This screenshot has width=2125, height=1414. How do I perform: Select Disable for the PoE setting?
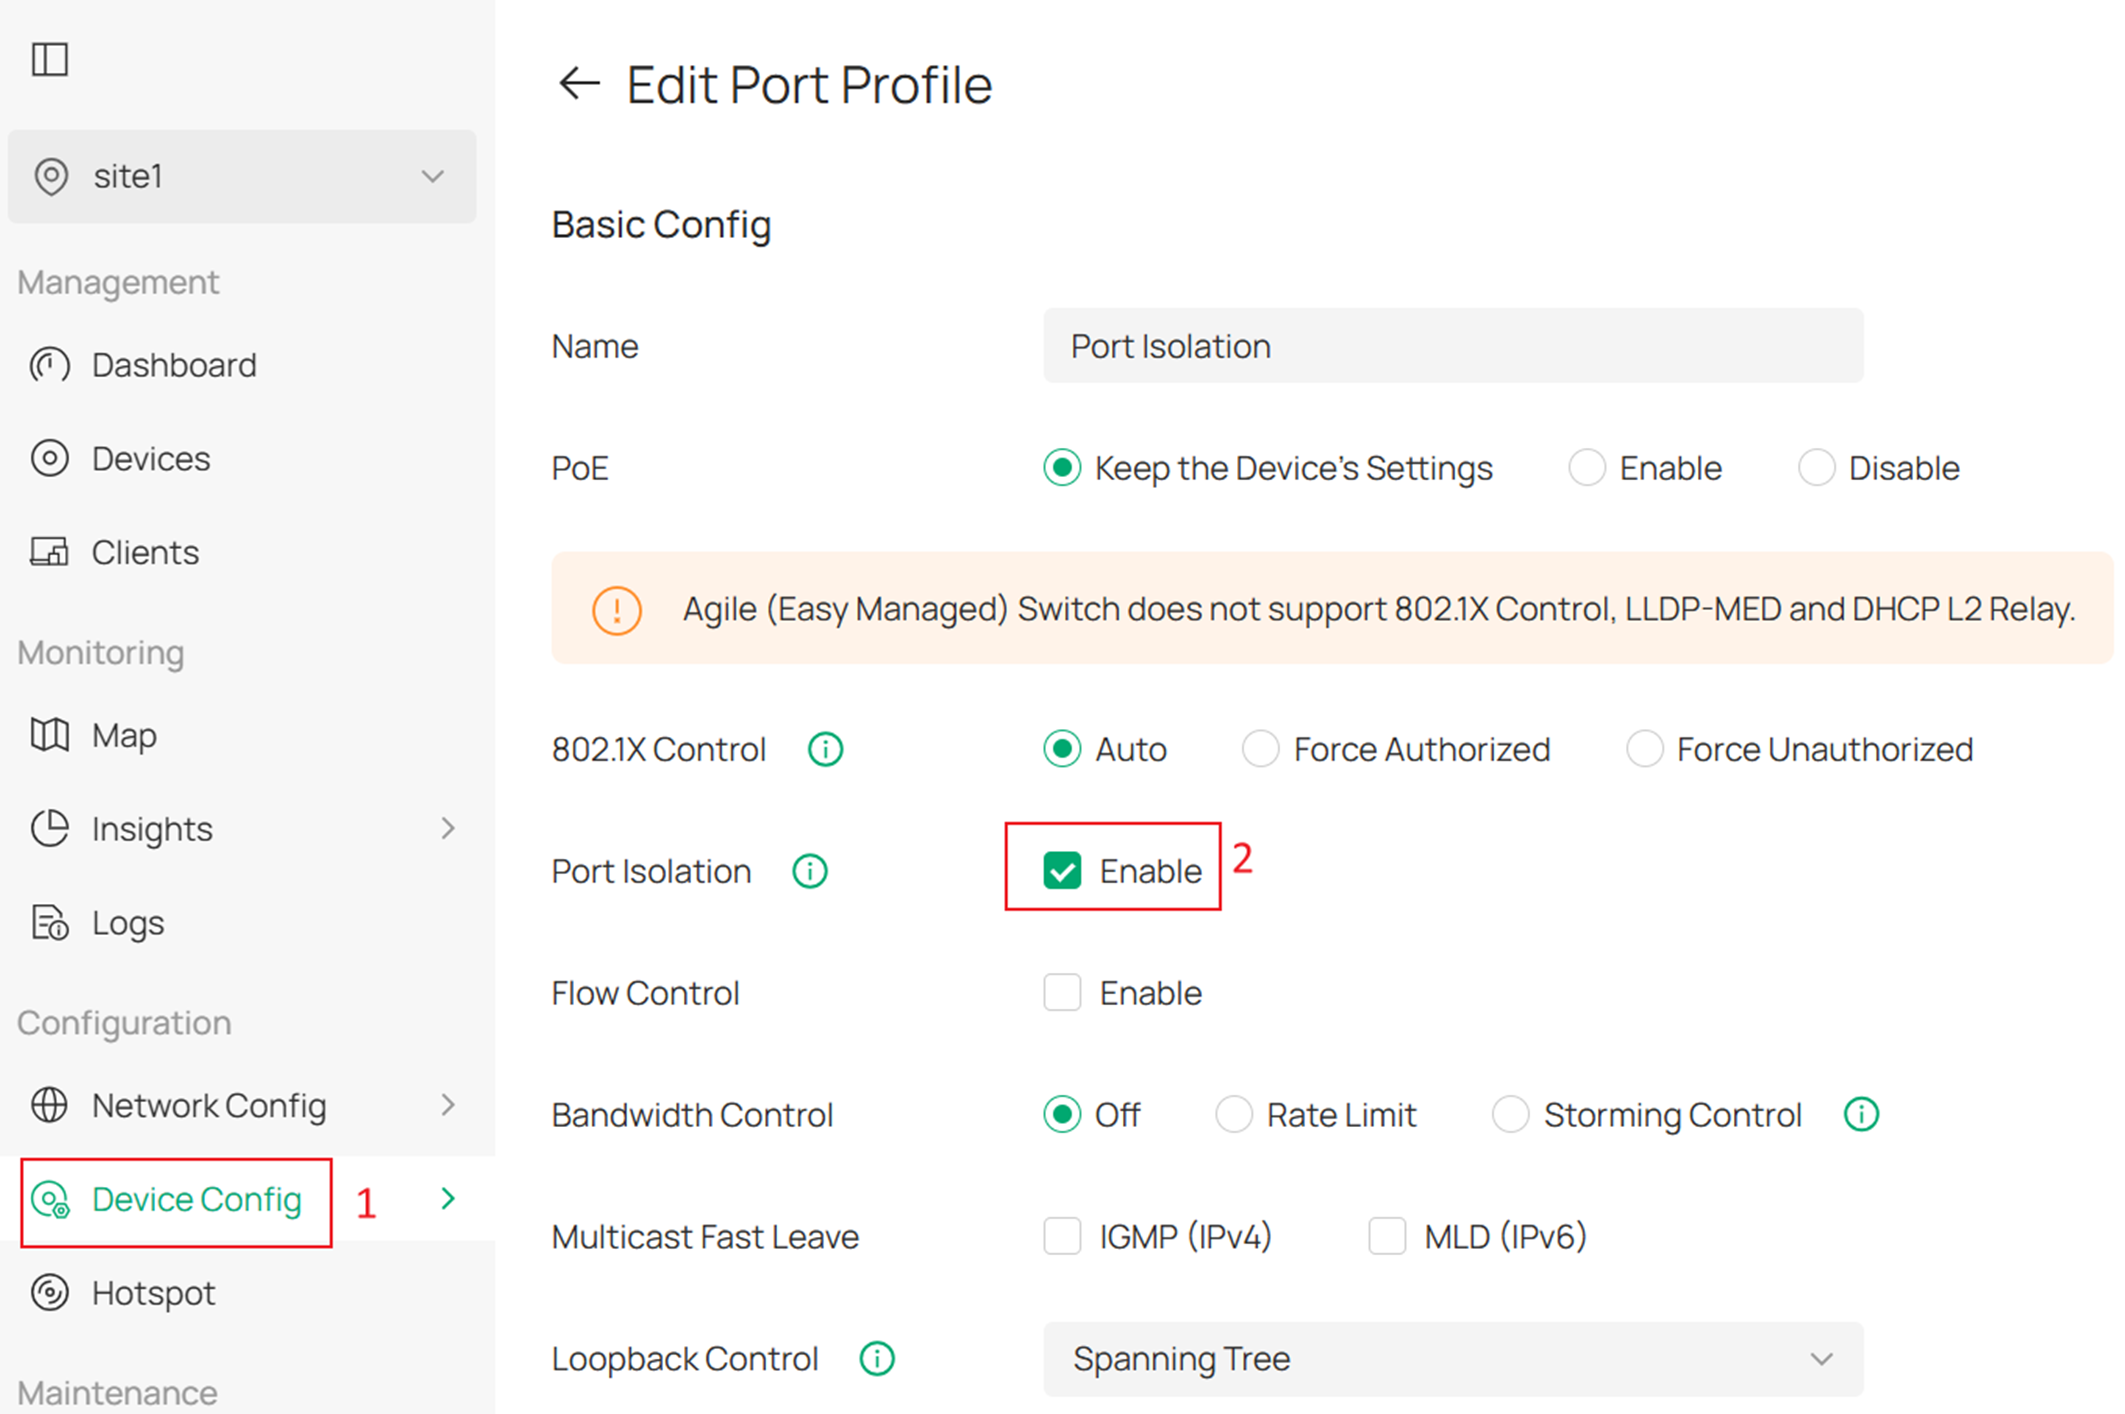[1817, 467]
